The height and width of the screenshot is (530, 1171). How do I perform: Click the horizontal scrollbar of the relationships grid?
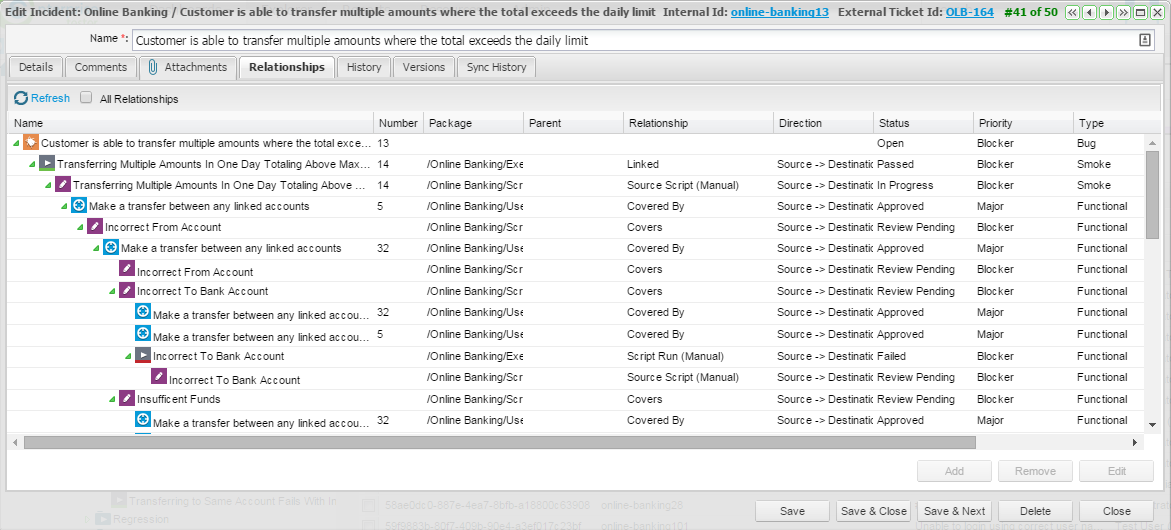500,442
